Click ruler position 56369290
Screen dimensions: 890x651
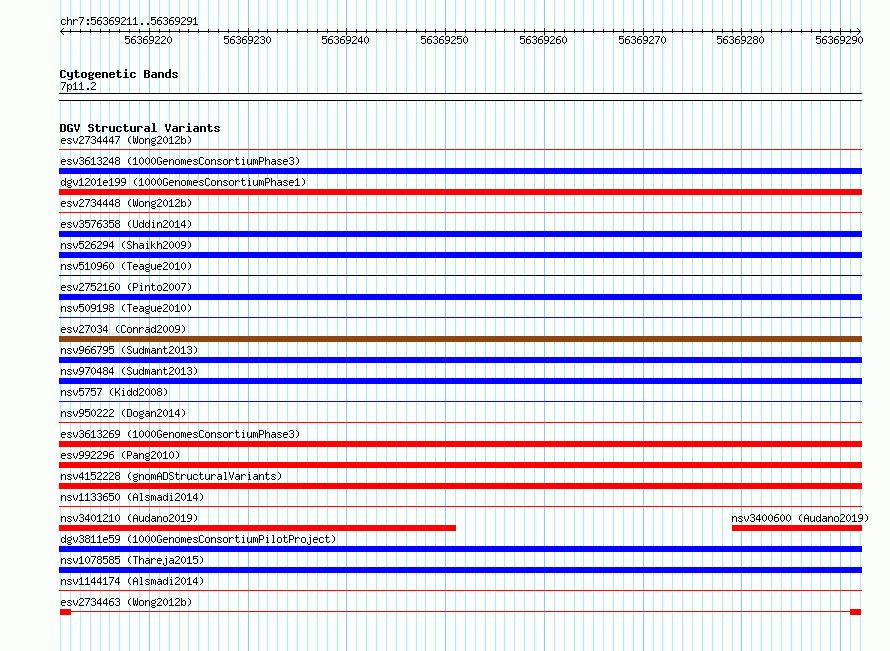(839, 40)
